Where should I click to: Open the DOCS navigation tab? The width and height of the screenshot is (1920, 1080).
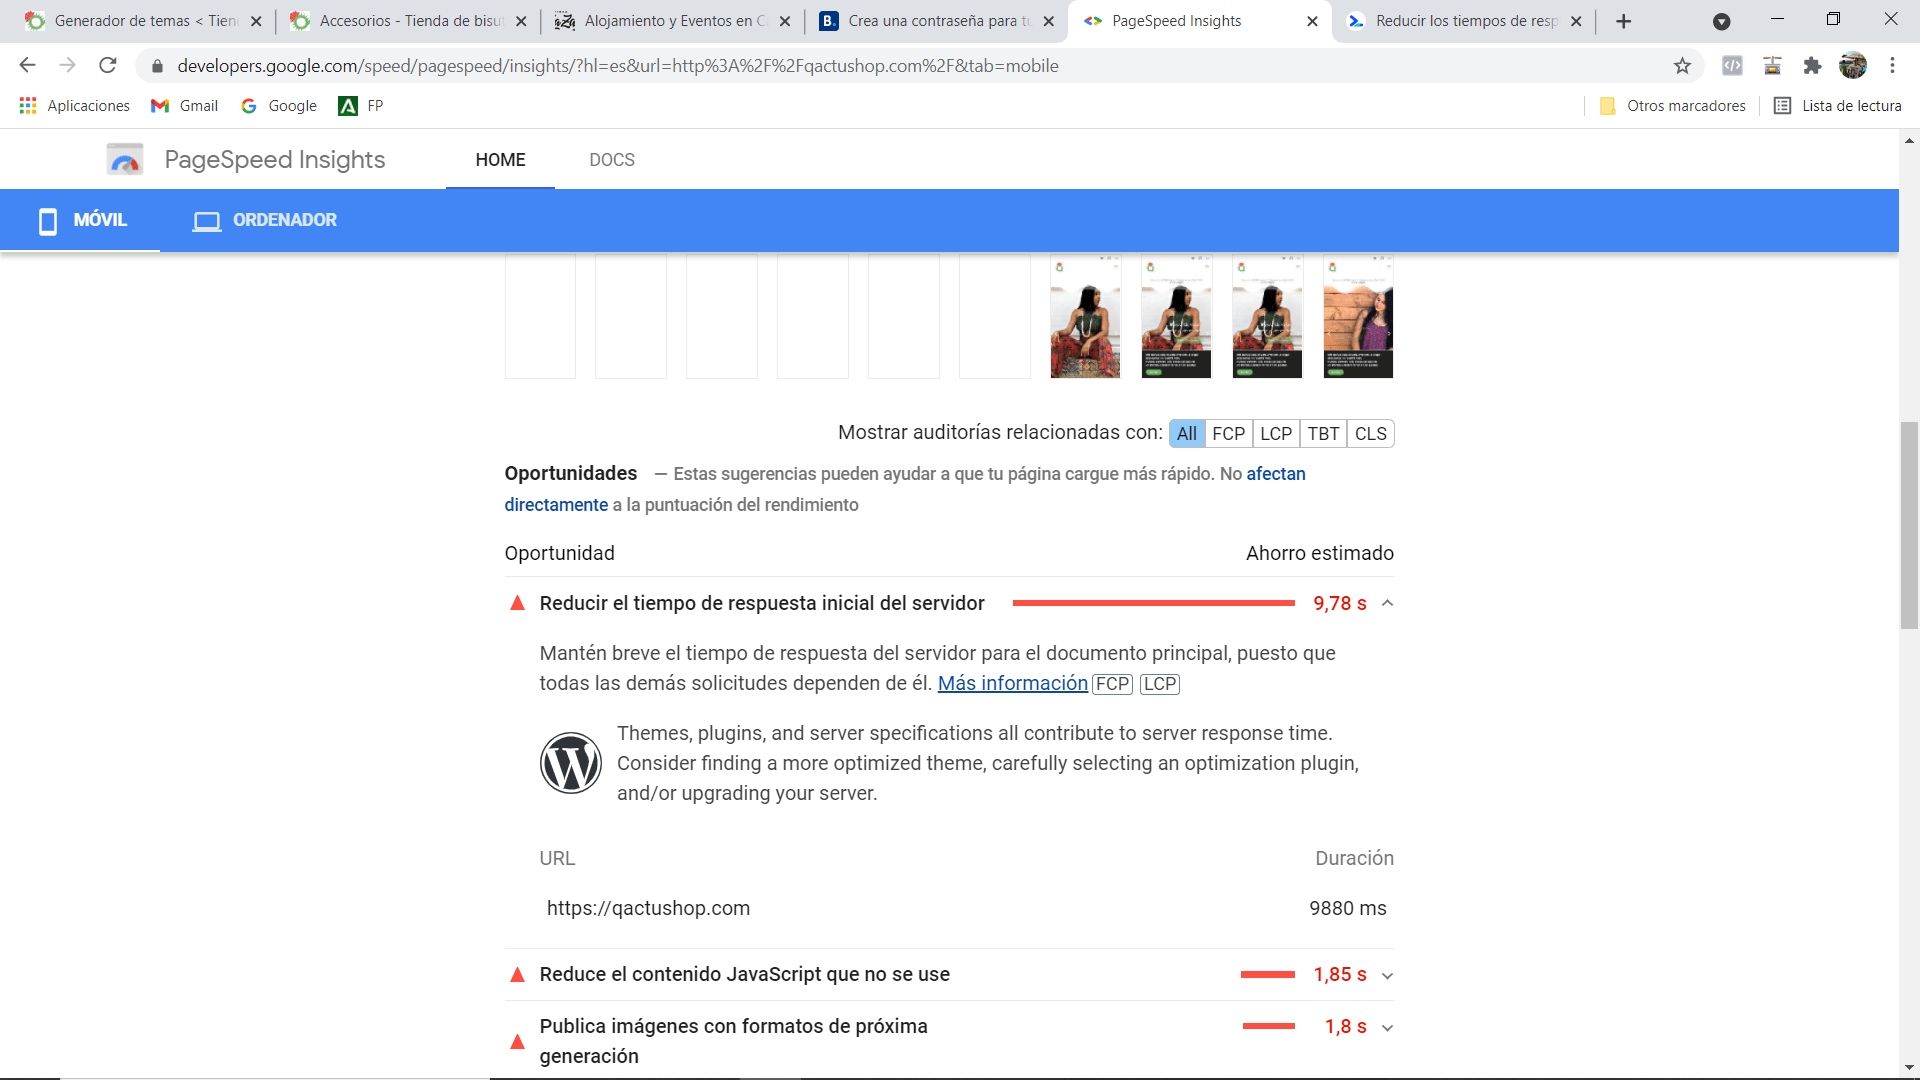click(612, 160)
